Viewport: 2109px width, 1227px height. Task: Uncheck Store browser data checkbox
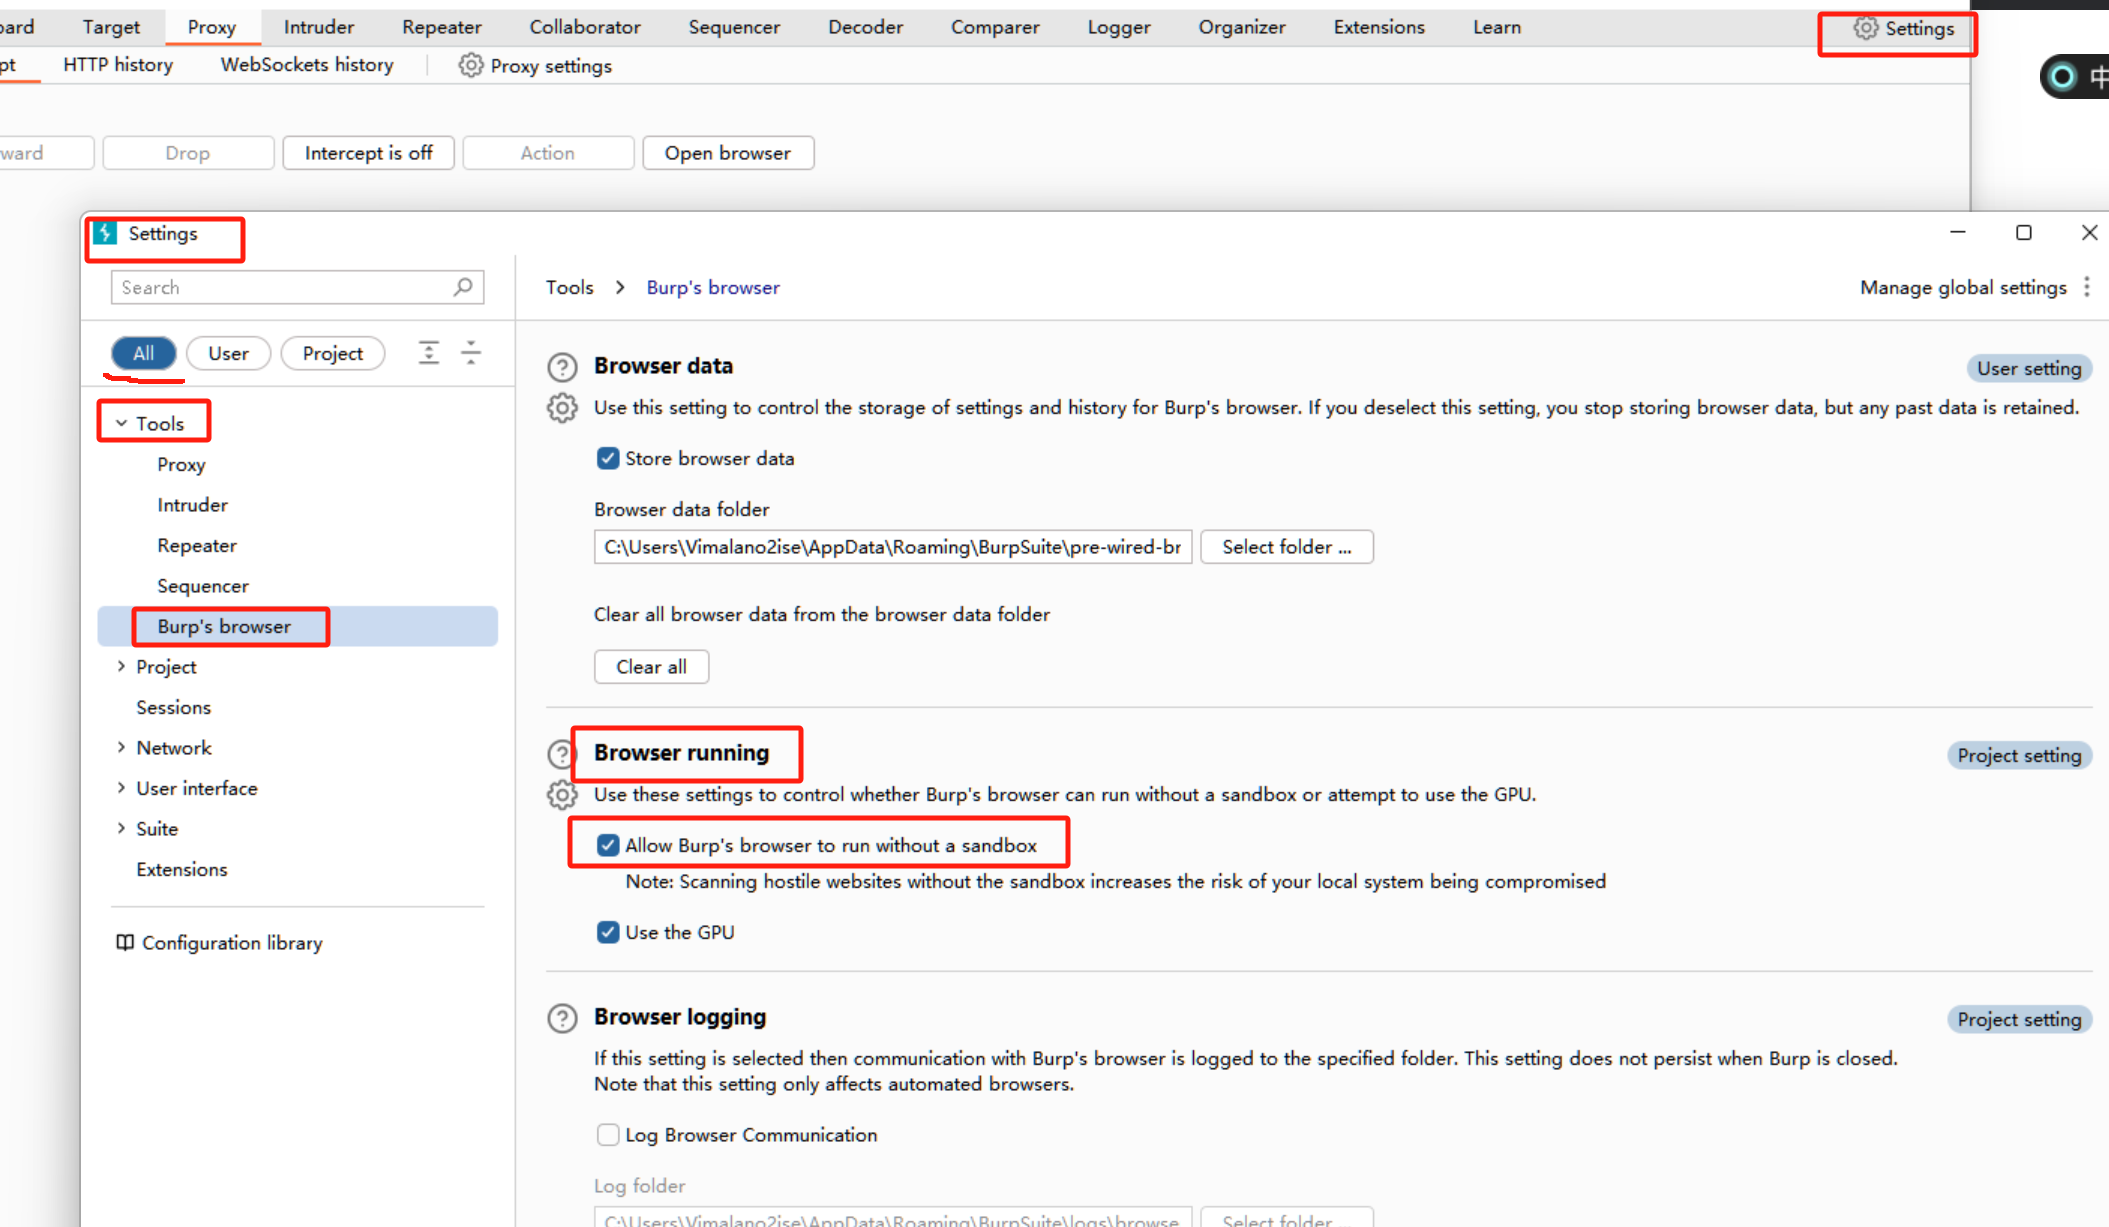(x=608, y=458)
